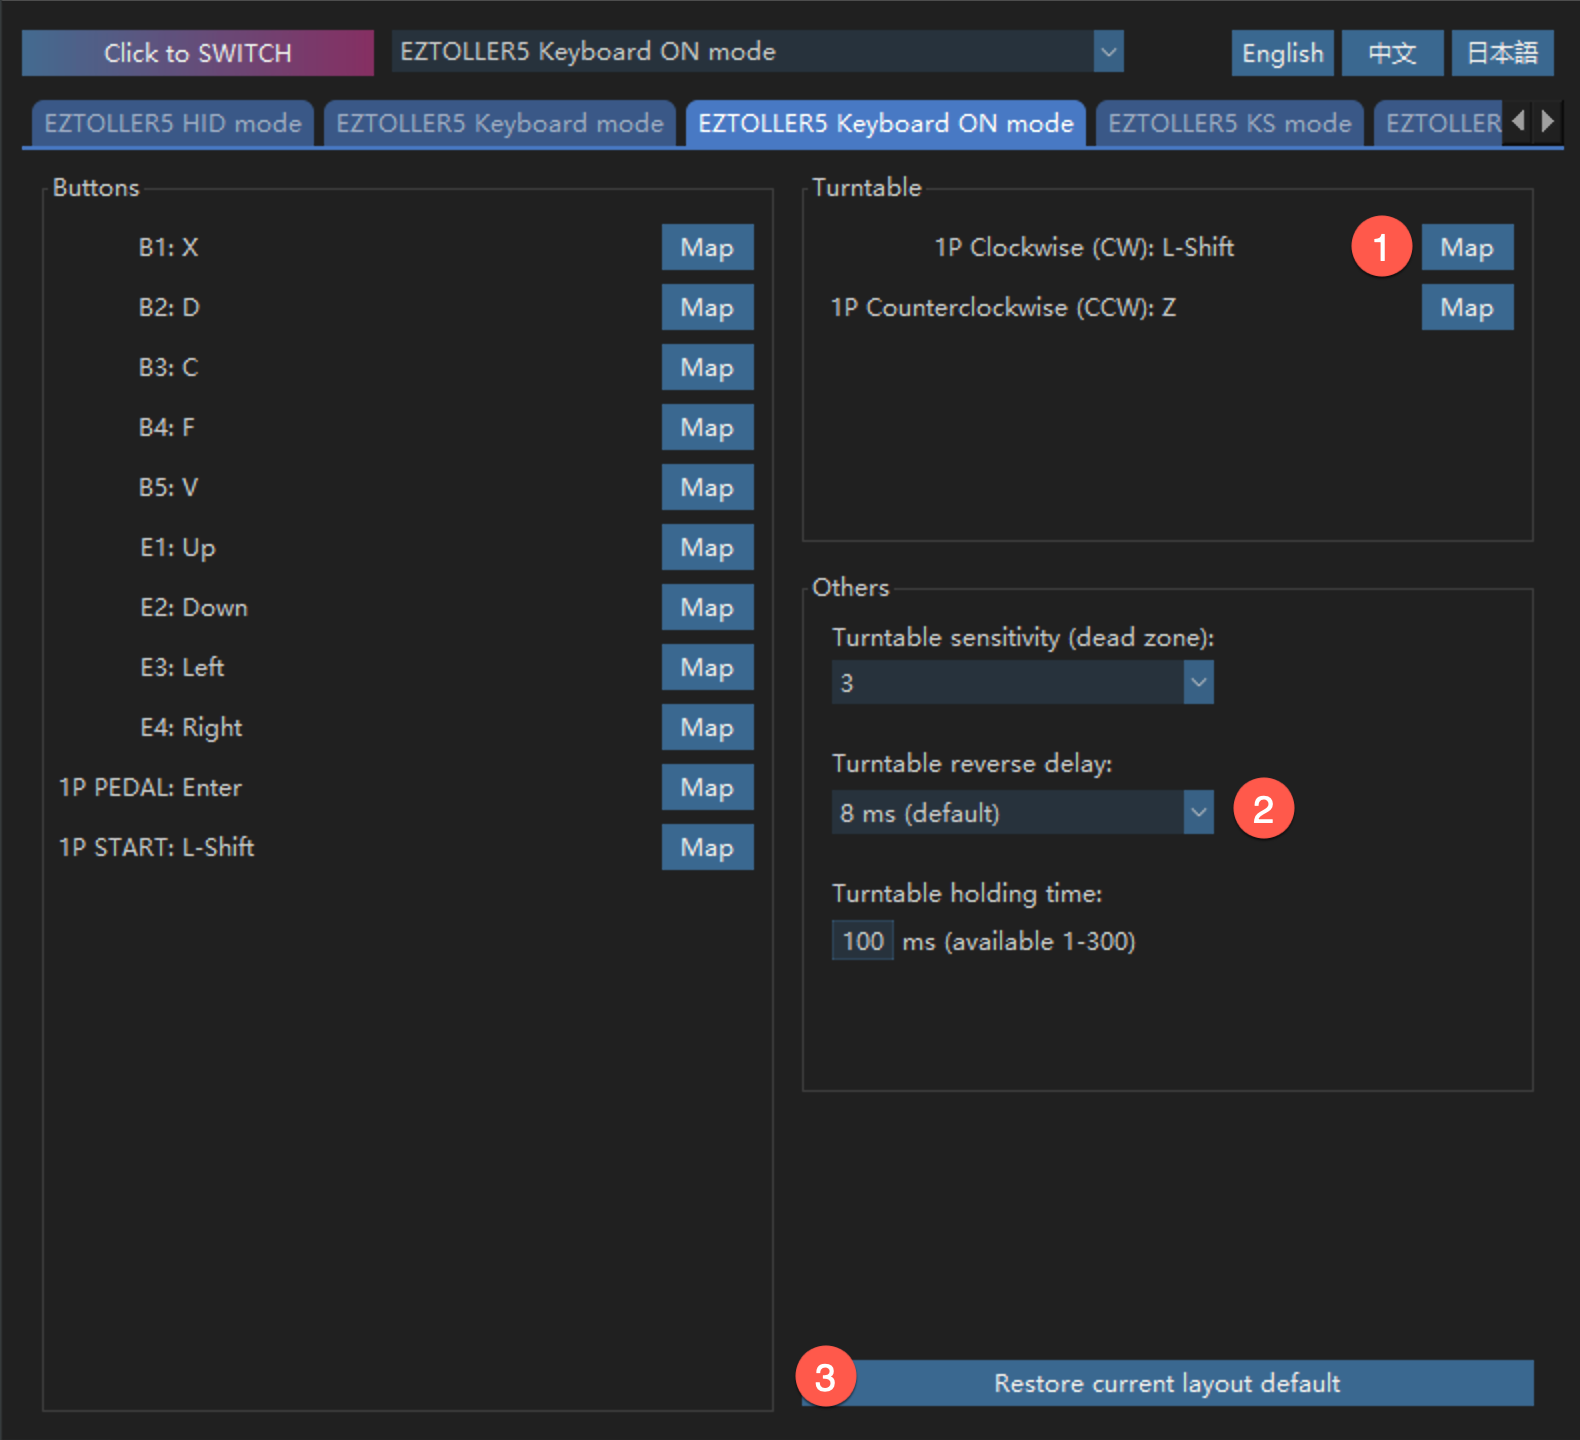
Task: Click the '1P Clockwise (CW): L-Shift' label
Action: (x=1084, y=248)
